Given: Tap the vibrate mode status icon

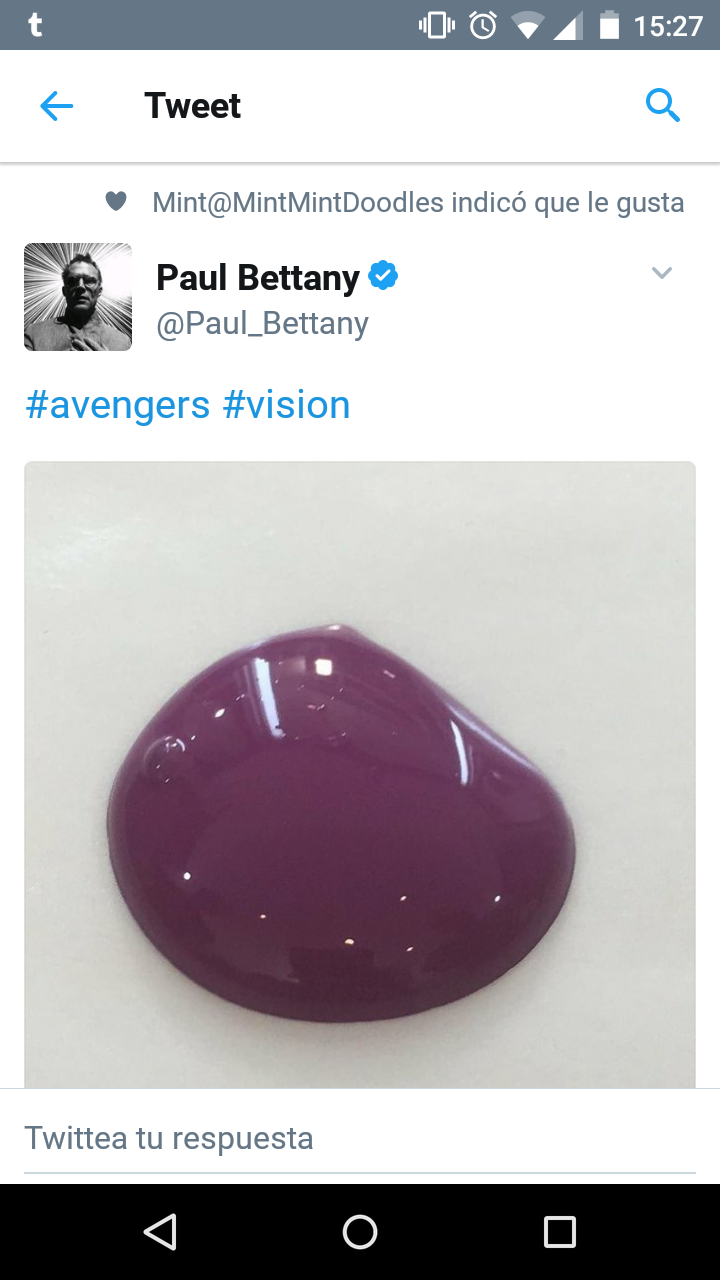Looking at the screenshot, I should [437, 25].
